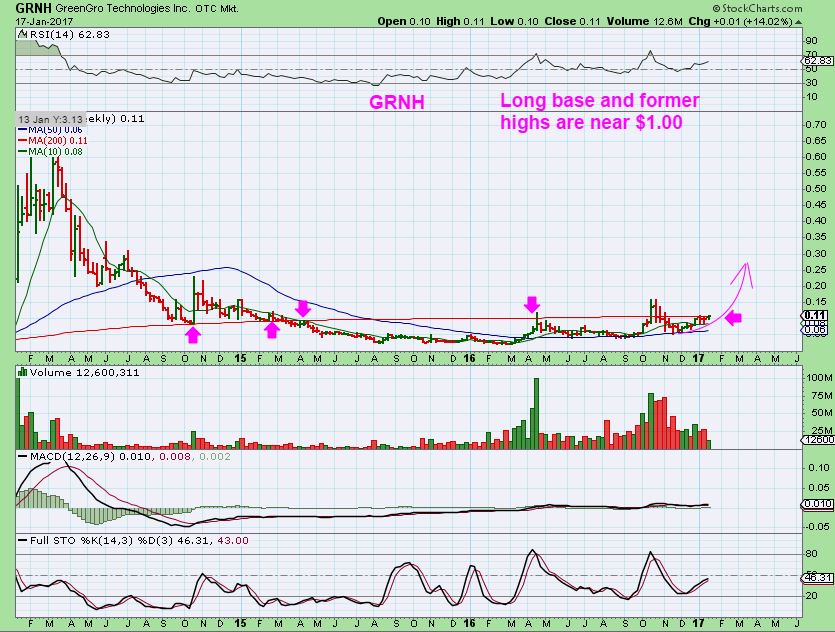835x632 pixels.
Task: Click the line icon left of RSI(14)
Action: point(22,35)
